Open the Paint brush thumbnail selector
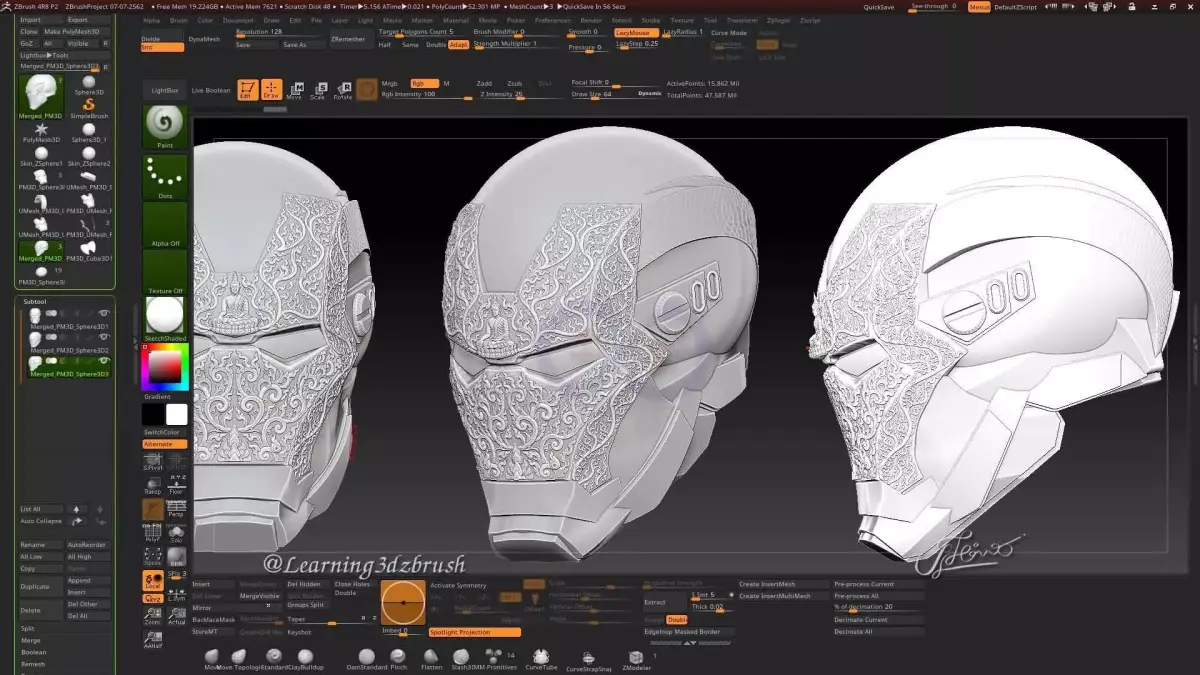Screen dimensions: 1200x675 click(x=165, y=127)
